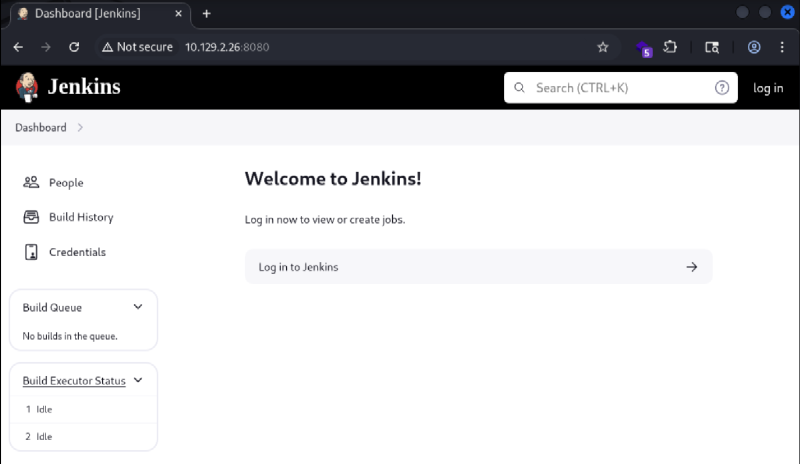Viewport: 800px width, 464px height.
Task: Bookmark this page with the star icon
Action: click(x=603, y=47)
